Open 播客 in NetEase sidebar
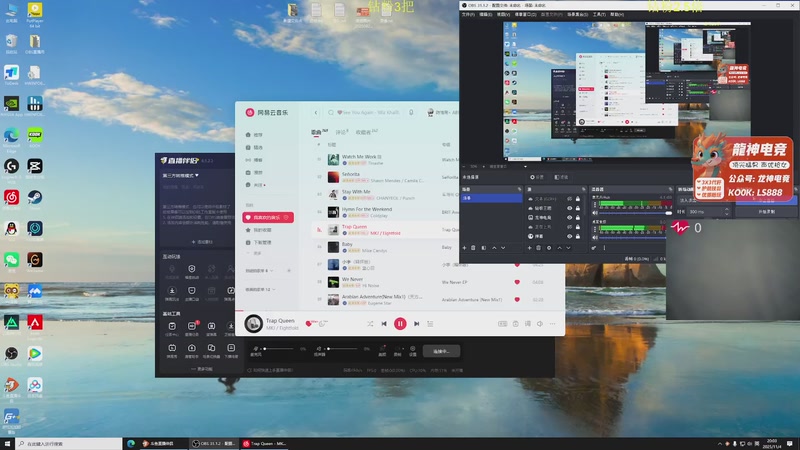 [255, 160]
